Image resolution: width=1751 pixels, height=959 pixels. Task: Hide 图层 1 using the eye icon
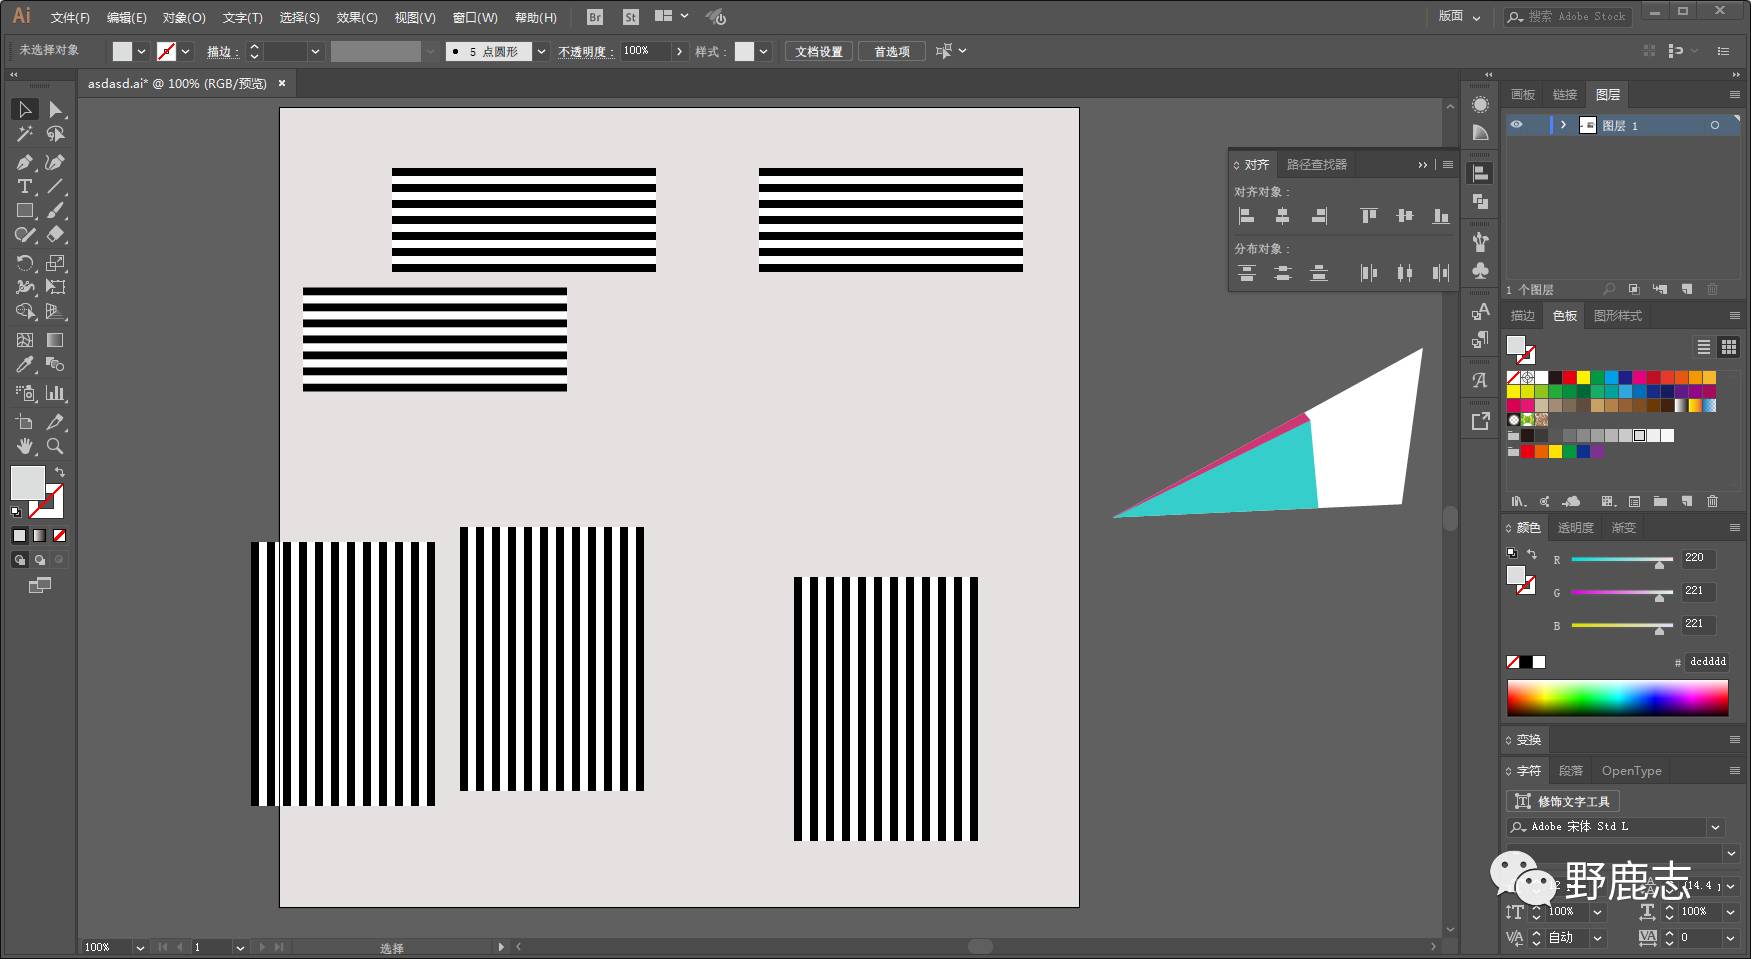click(x=1516, y=125)
